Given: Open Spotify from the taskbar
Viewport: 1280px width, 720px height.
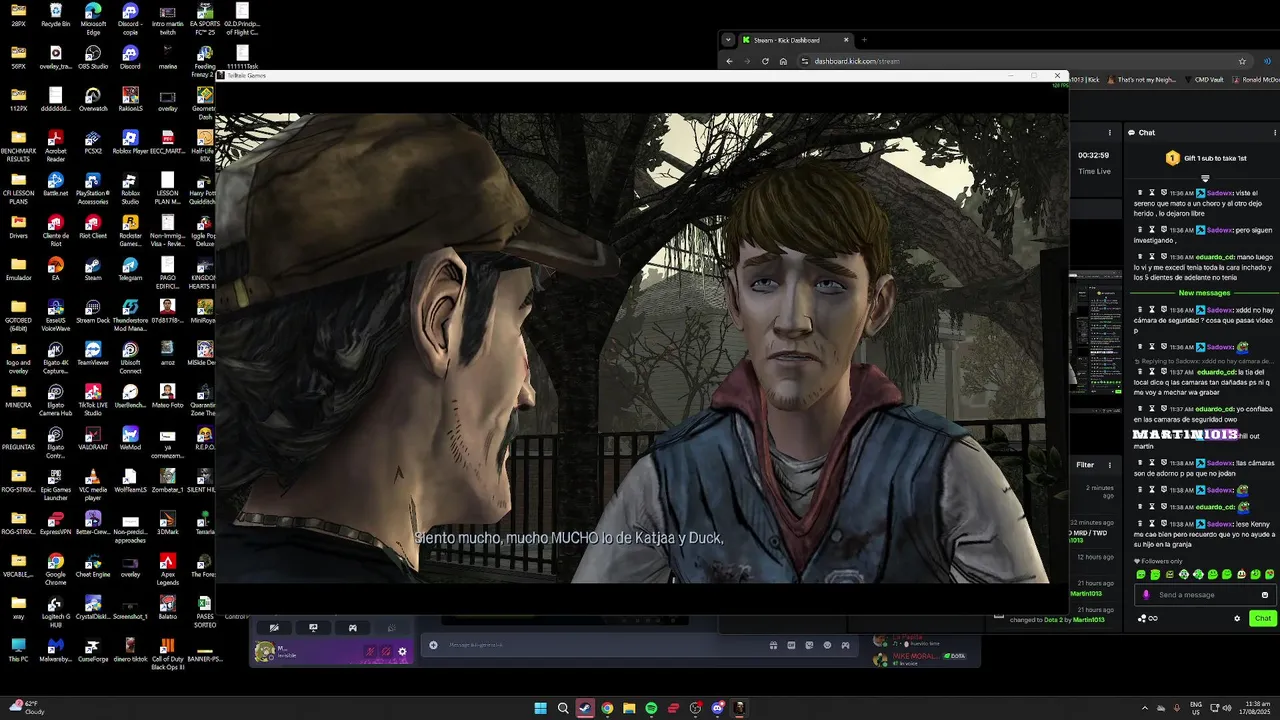Looking at the screenshot, I should [651, 708].
